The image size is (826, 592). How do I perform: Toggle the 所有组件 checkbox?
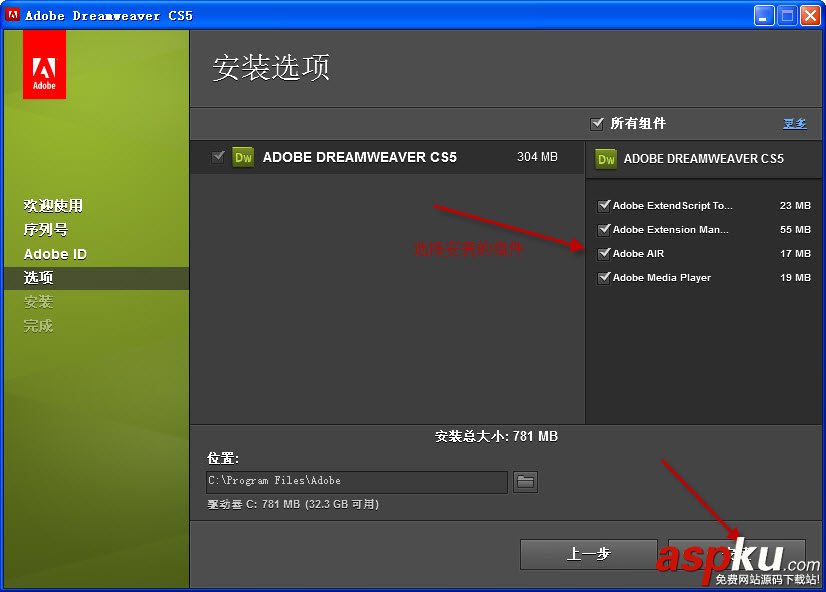[x=597, y=124]
